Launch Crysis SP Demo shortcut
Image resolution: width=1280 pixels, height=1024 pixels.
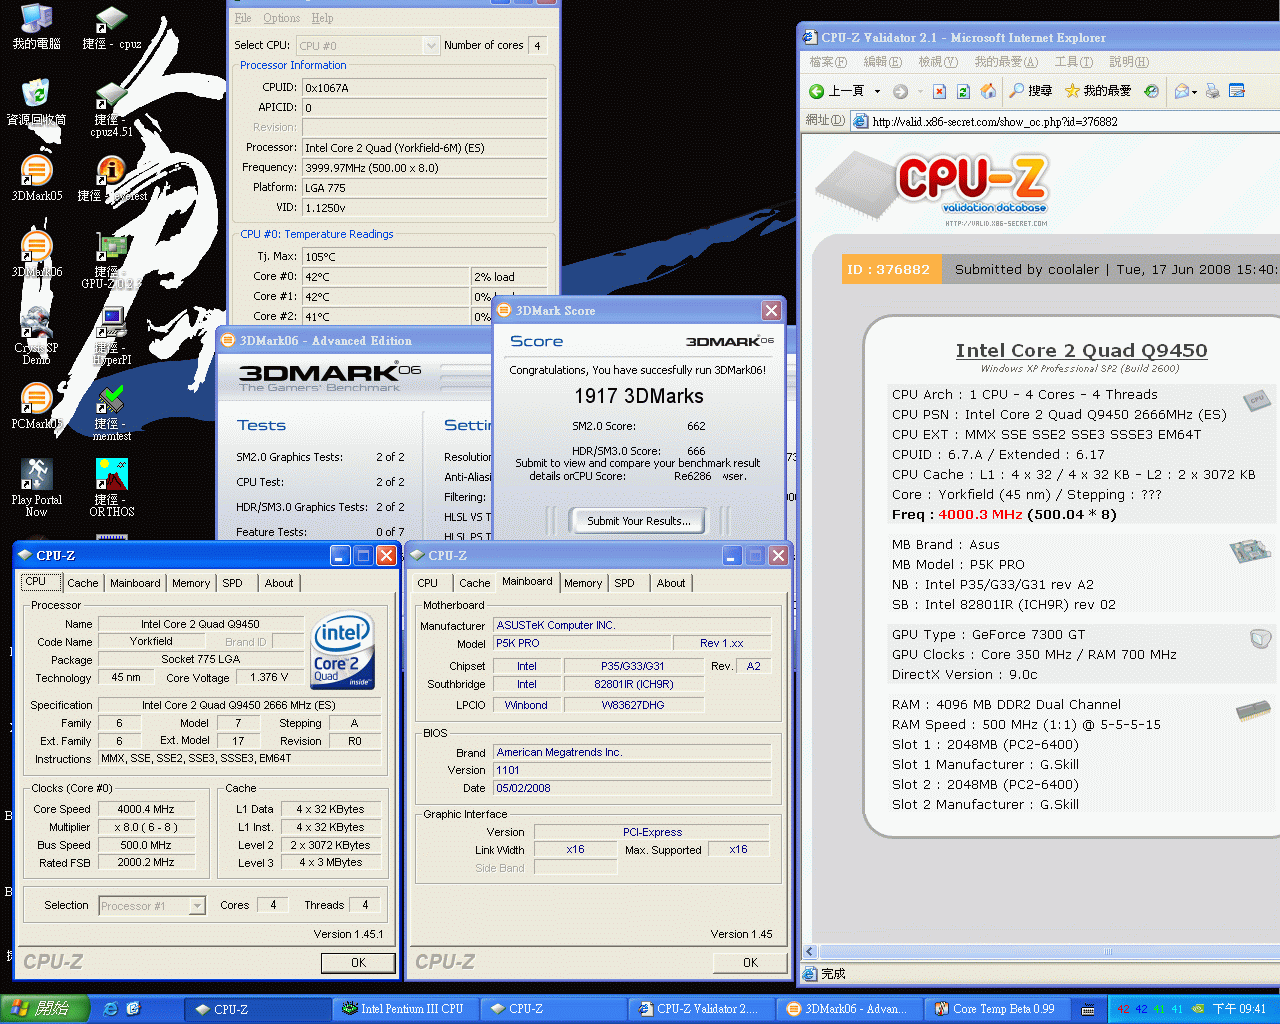36,335
